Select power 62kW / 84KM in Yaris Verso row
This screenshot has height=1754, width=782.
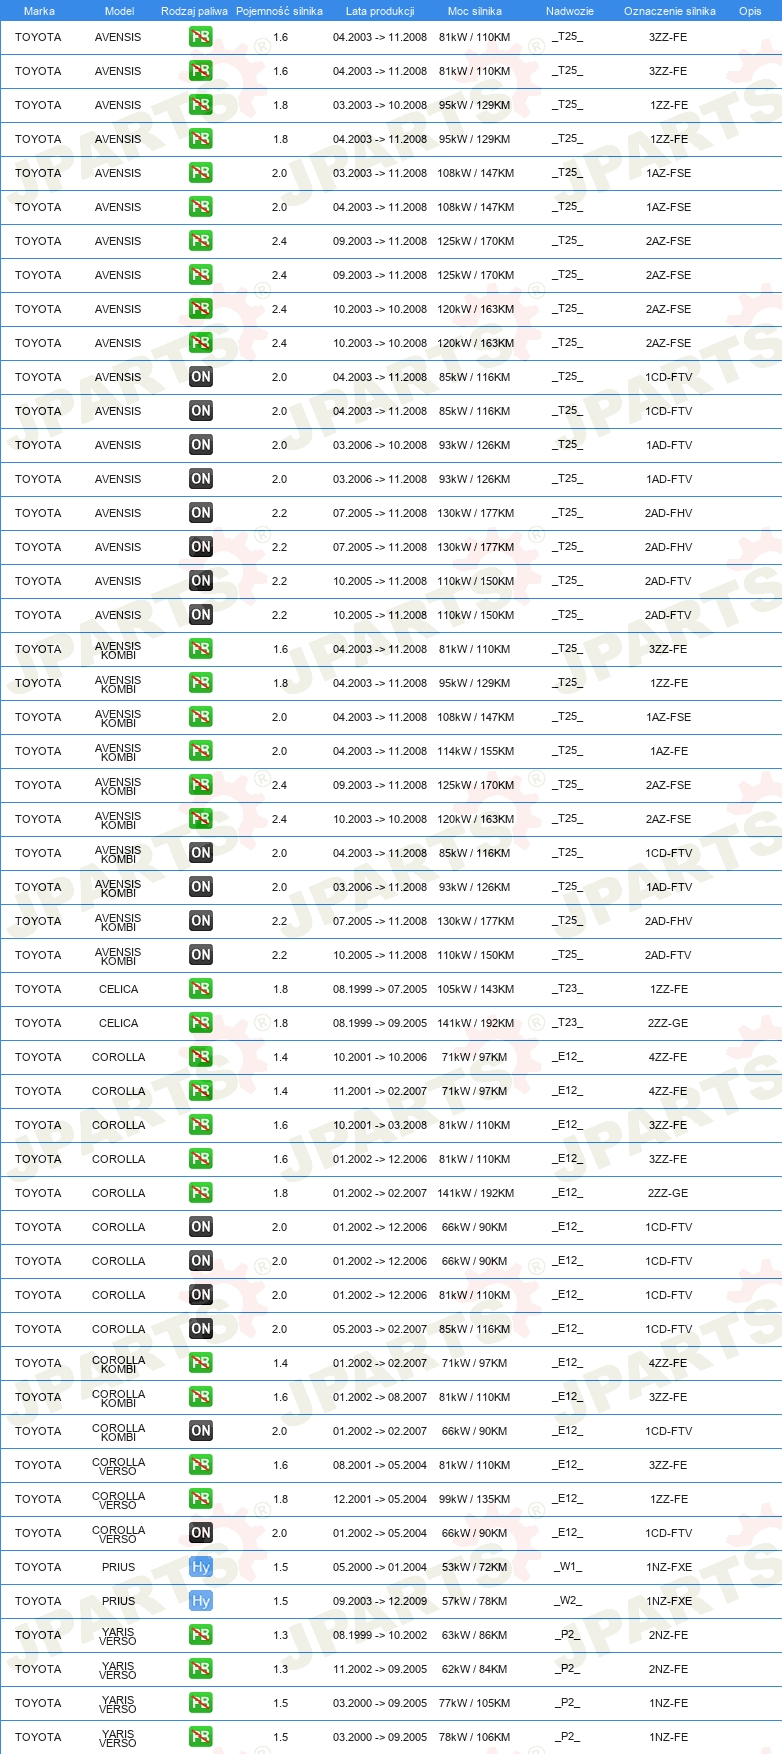475,1669
